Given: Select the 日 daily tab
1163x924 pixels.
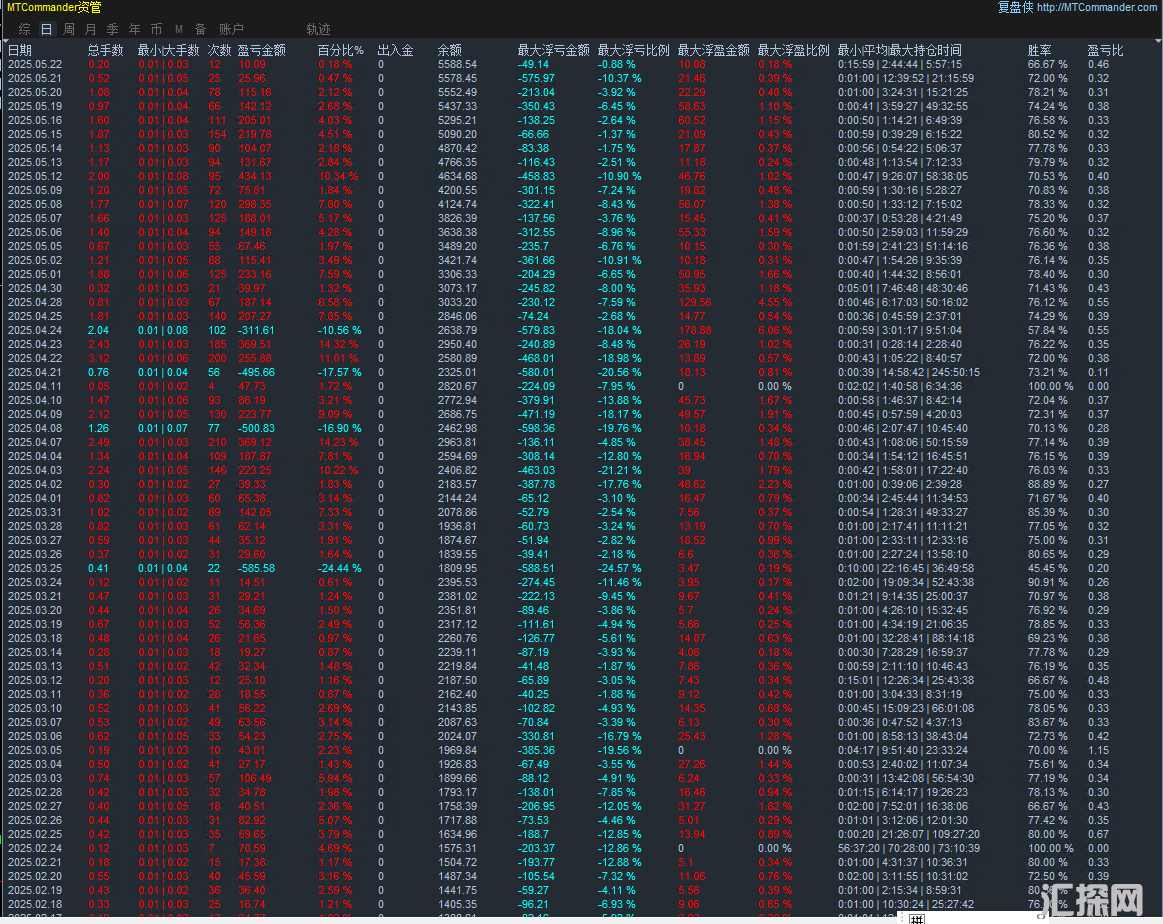Looking at the screenshot, I should point(46,29).
